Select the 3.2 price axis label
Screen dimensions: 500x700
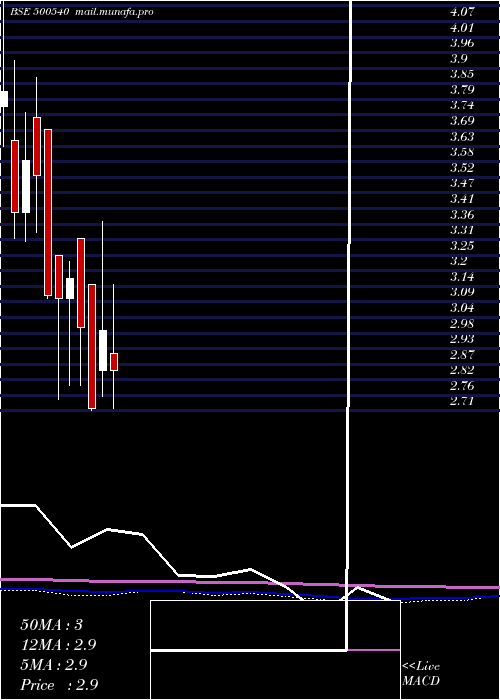459,261
